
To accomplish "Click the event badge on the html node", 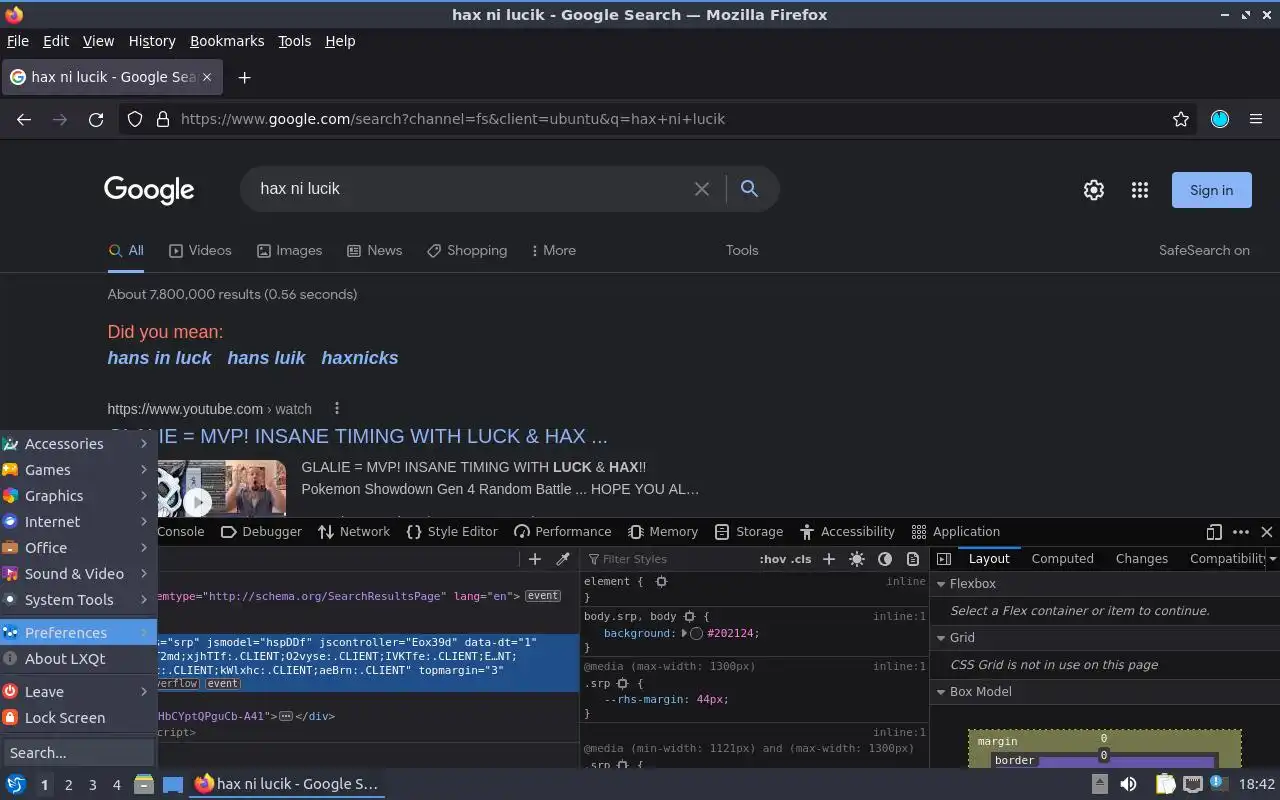I will point(543,596).
